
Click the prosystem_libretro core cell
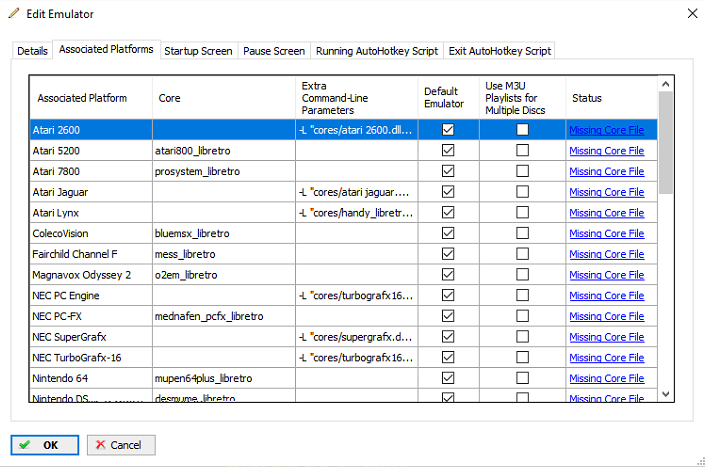coord(224,171)
